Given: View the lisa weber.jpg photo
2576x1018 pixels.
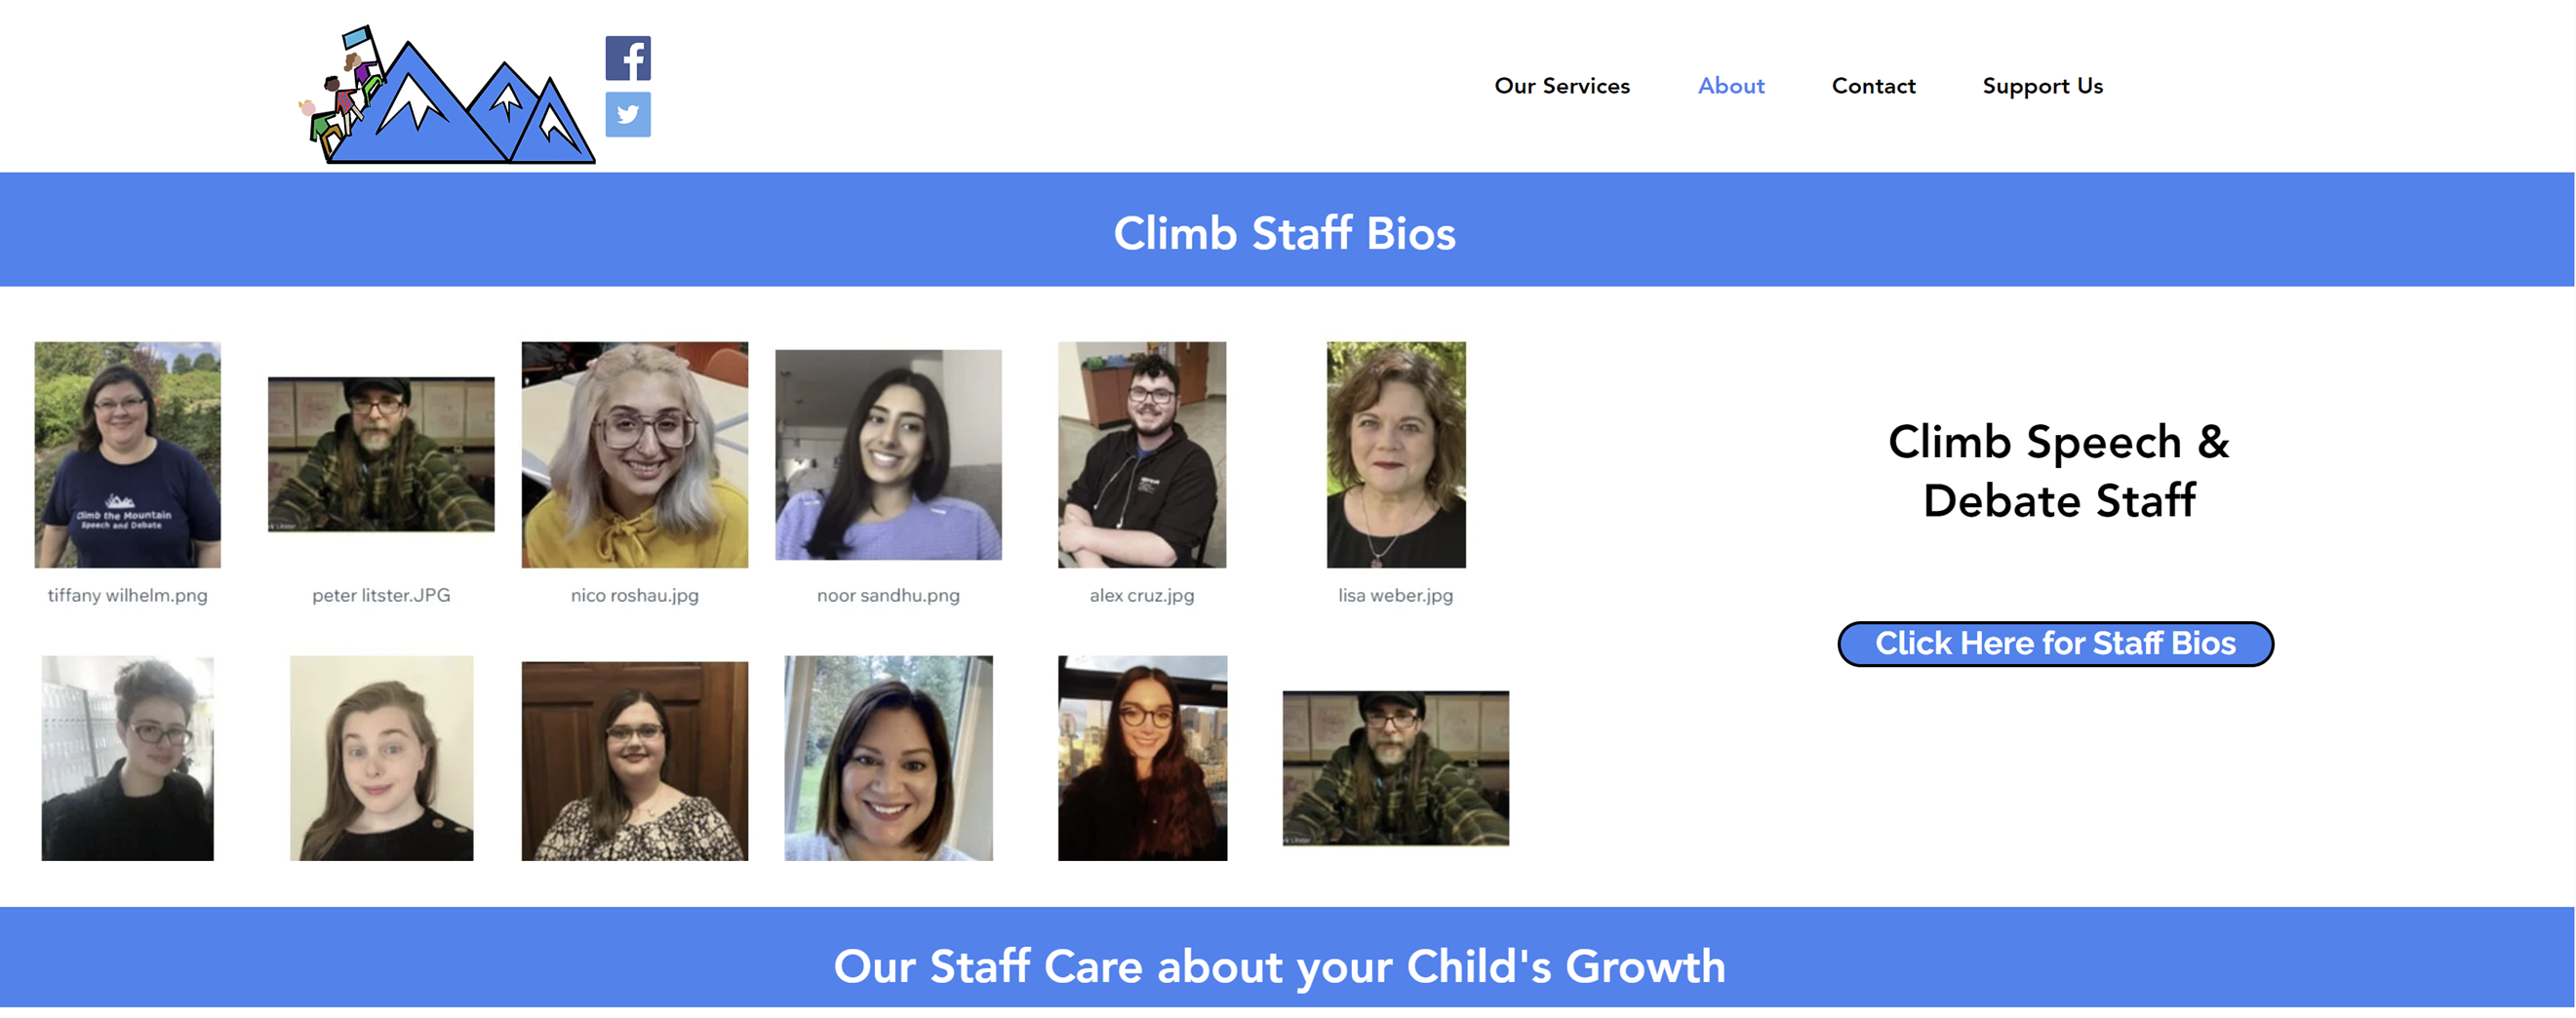Looking at the screenshot, I should (x=1396, y=455).
